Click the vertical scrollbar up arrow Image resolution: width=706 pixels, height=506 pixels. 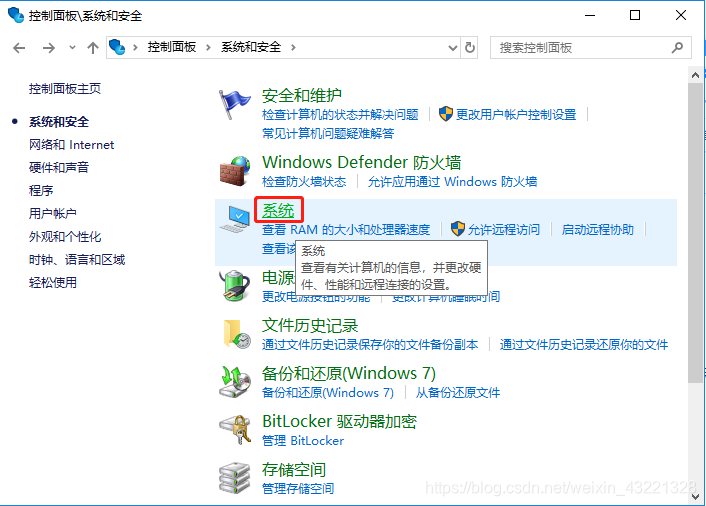tap(695, 75)
